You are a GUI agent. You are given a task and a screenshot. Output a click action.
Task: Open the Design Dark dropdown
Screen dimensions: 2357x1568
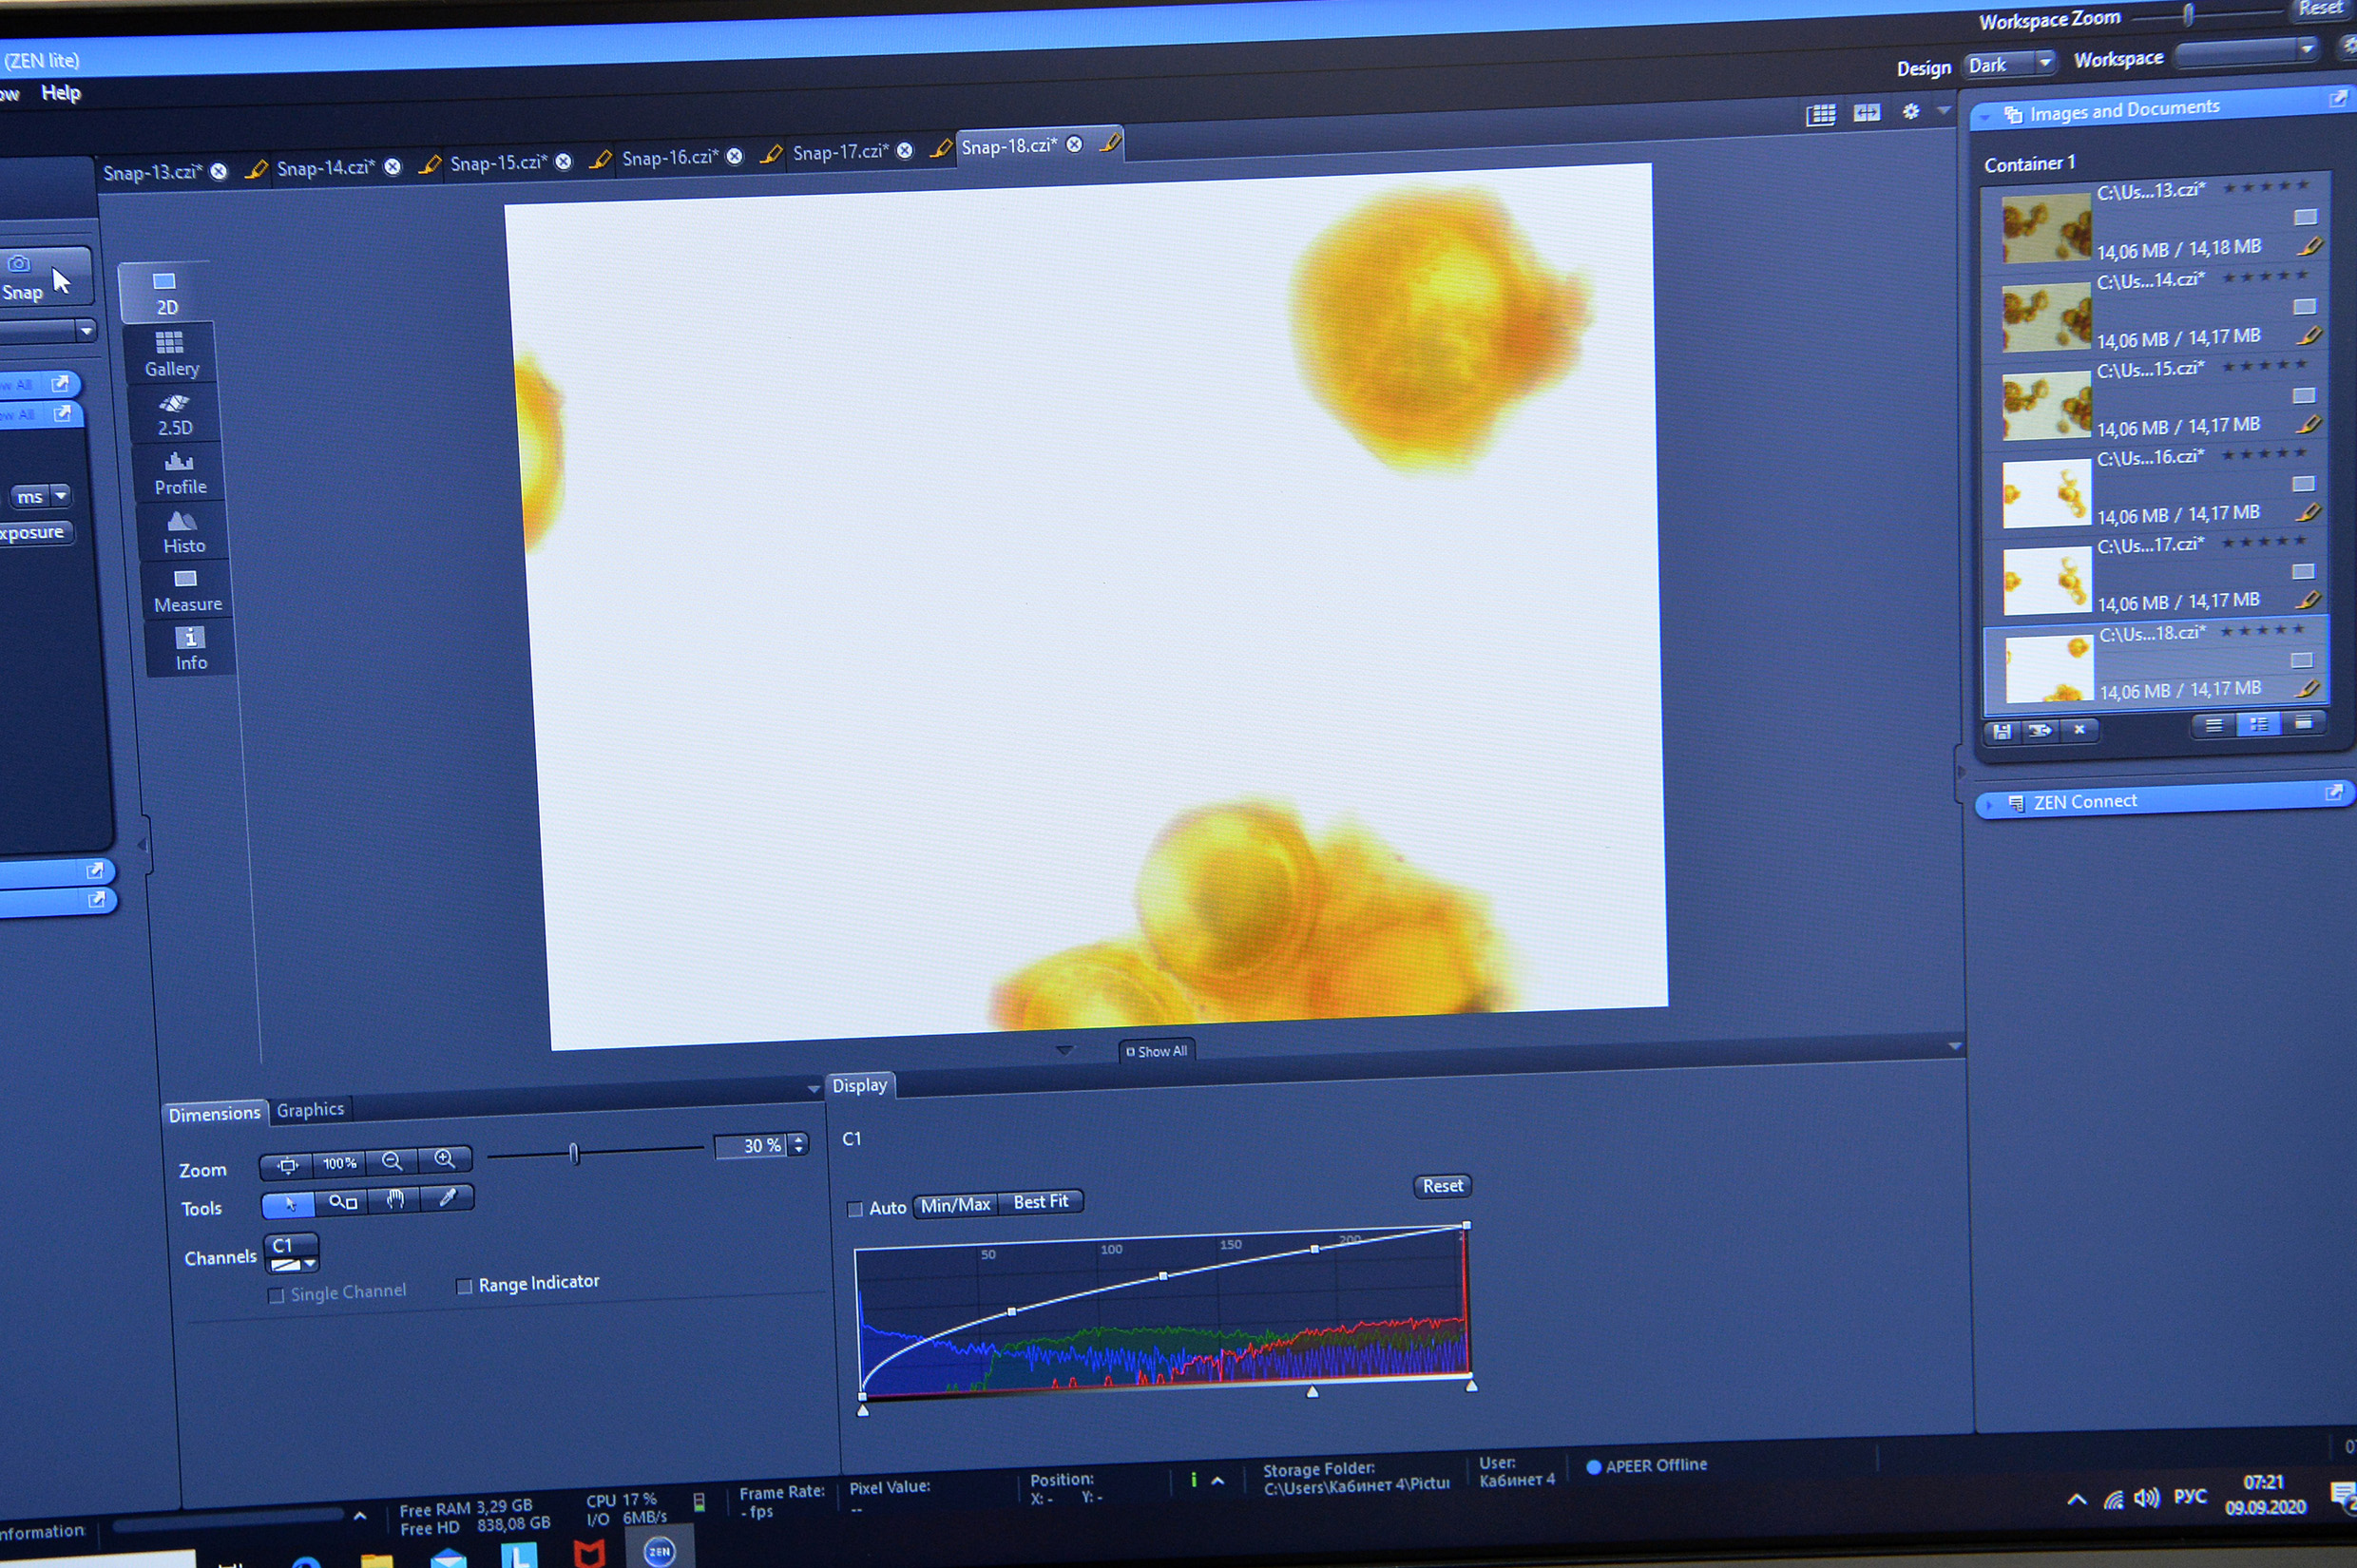[x=2010, y=65]
